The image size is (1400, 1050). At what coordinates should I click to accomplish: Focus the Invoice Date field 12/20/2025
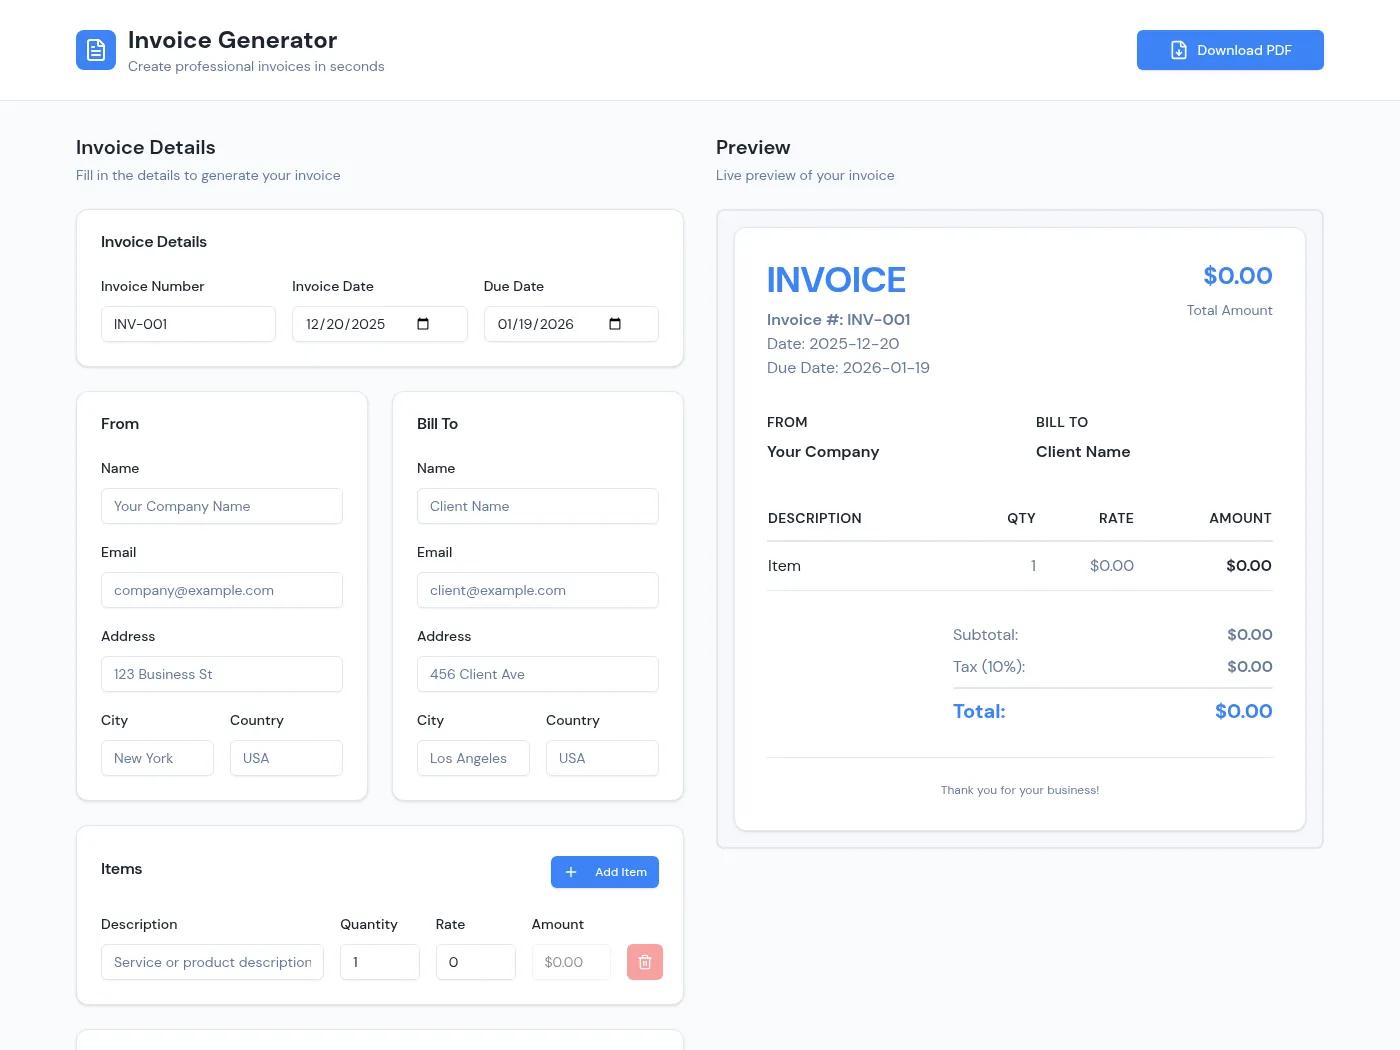(x=380, y=324)
